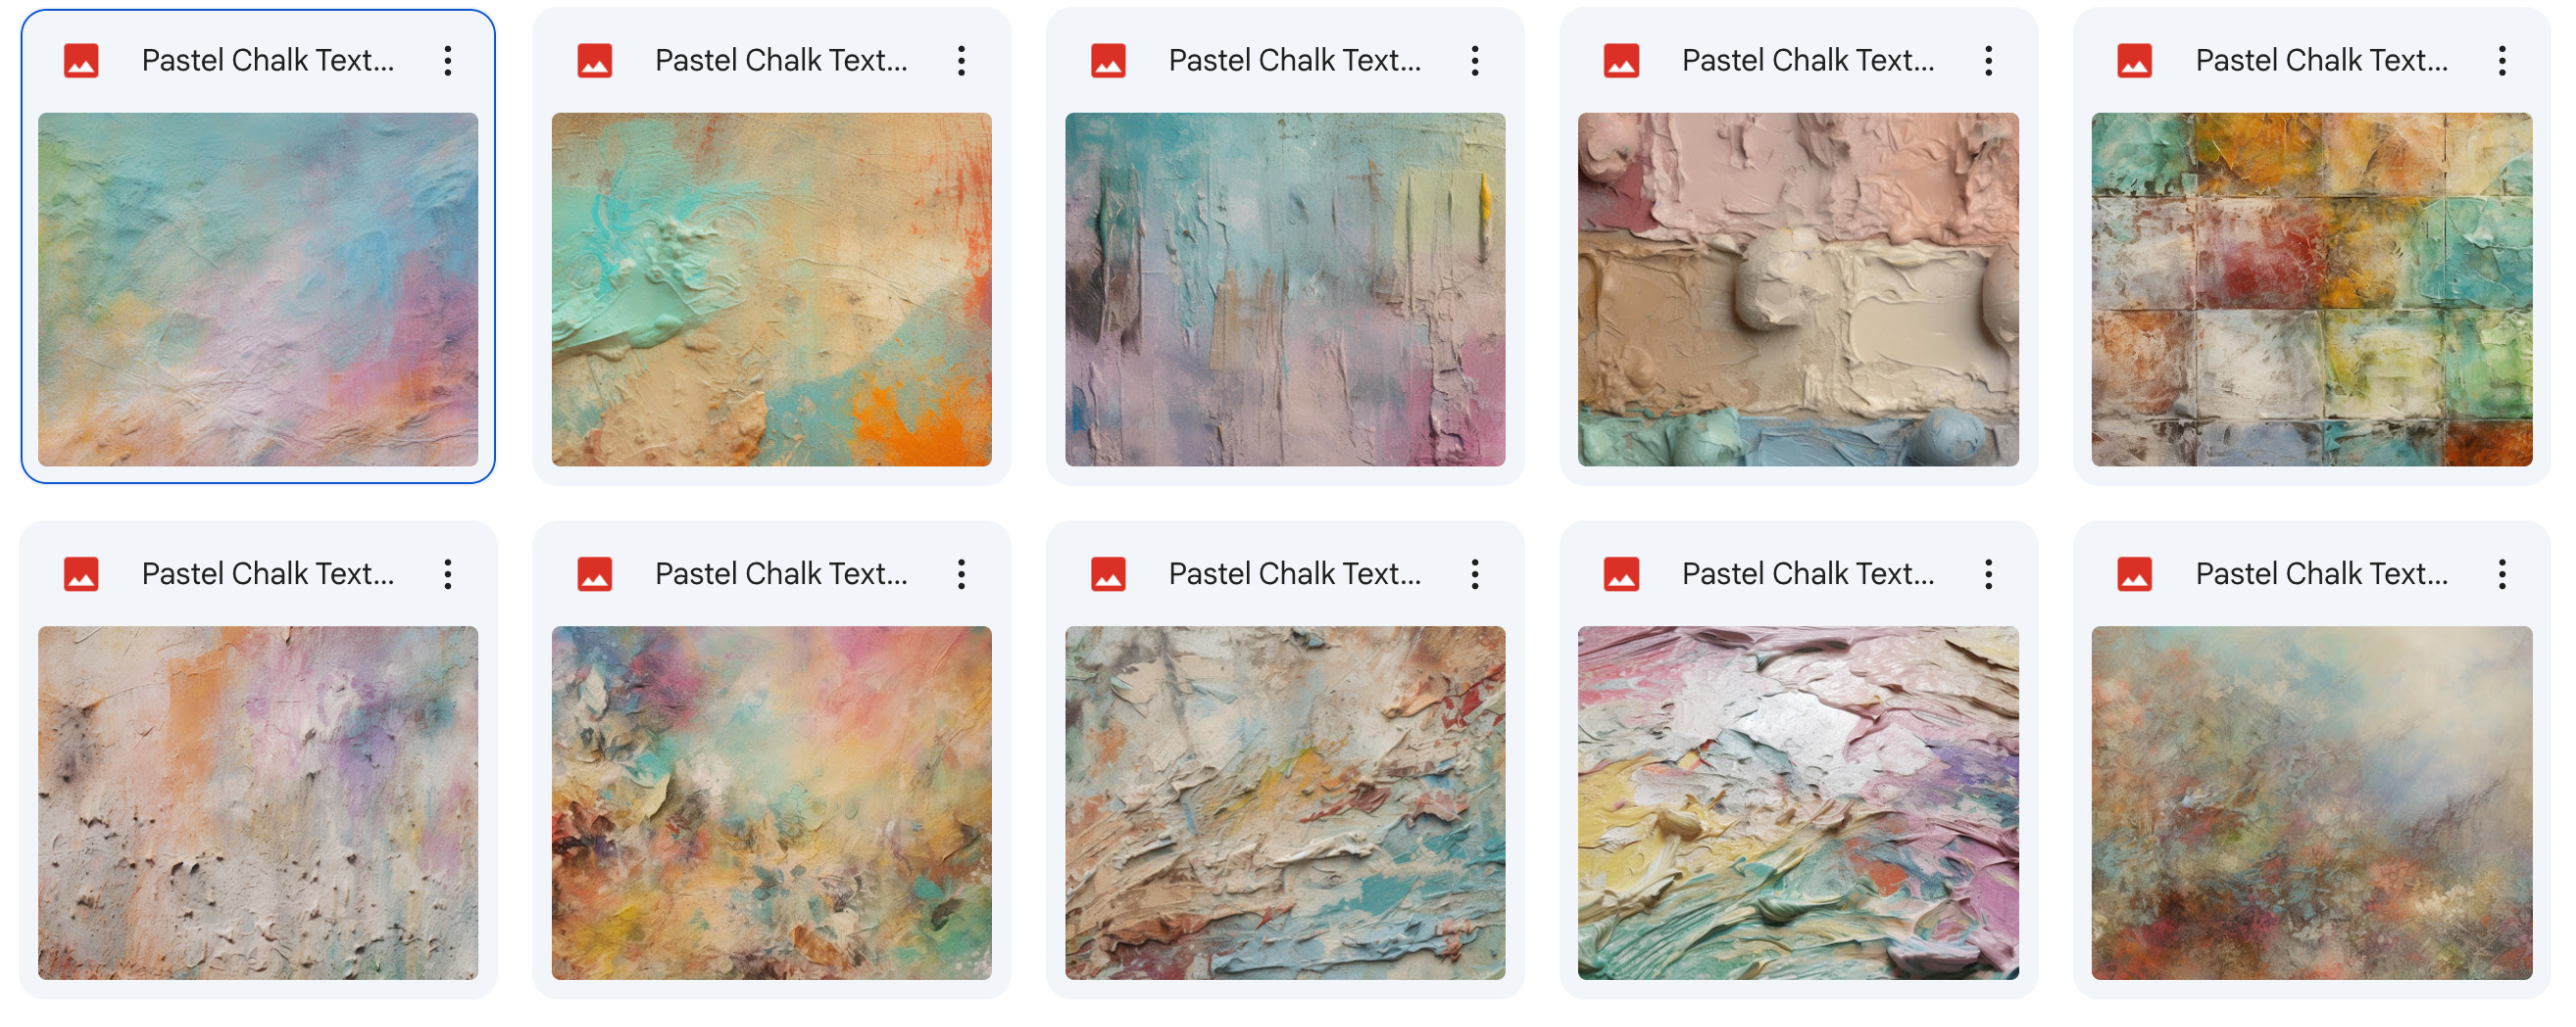This screenshot has height=1027, width=2576.
Task: Click the image file icon on the patchwork tile card
Action: click(2135, 61)
